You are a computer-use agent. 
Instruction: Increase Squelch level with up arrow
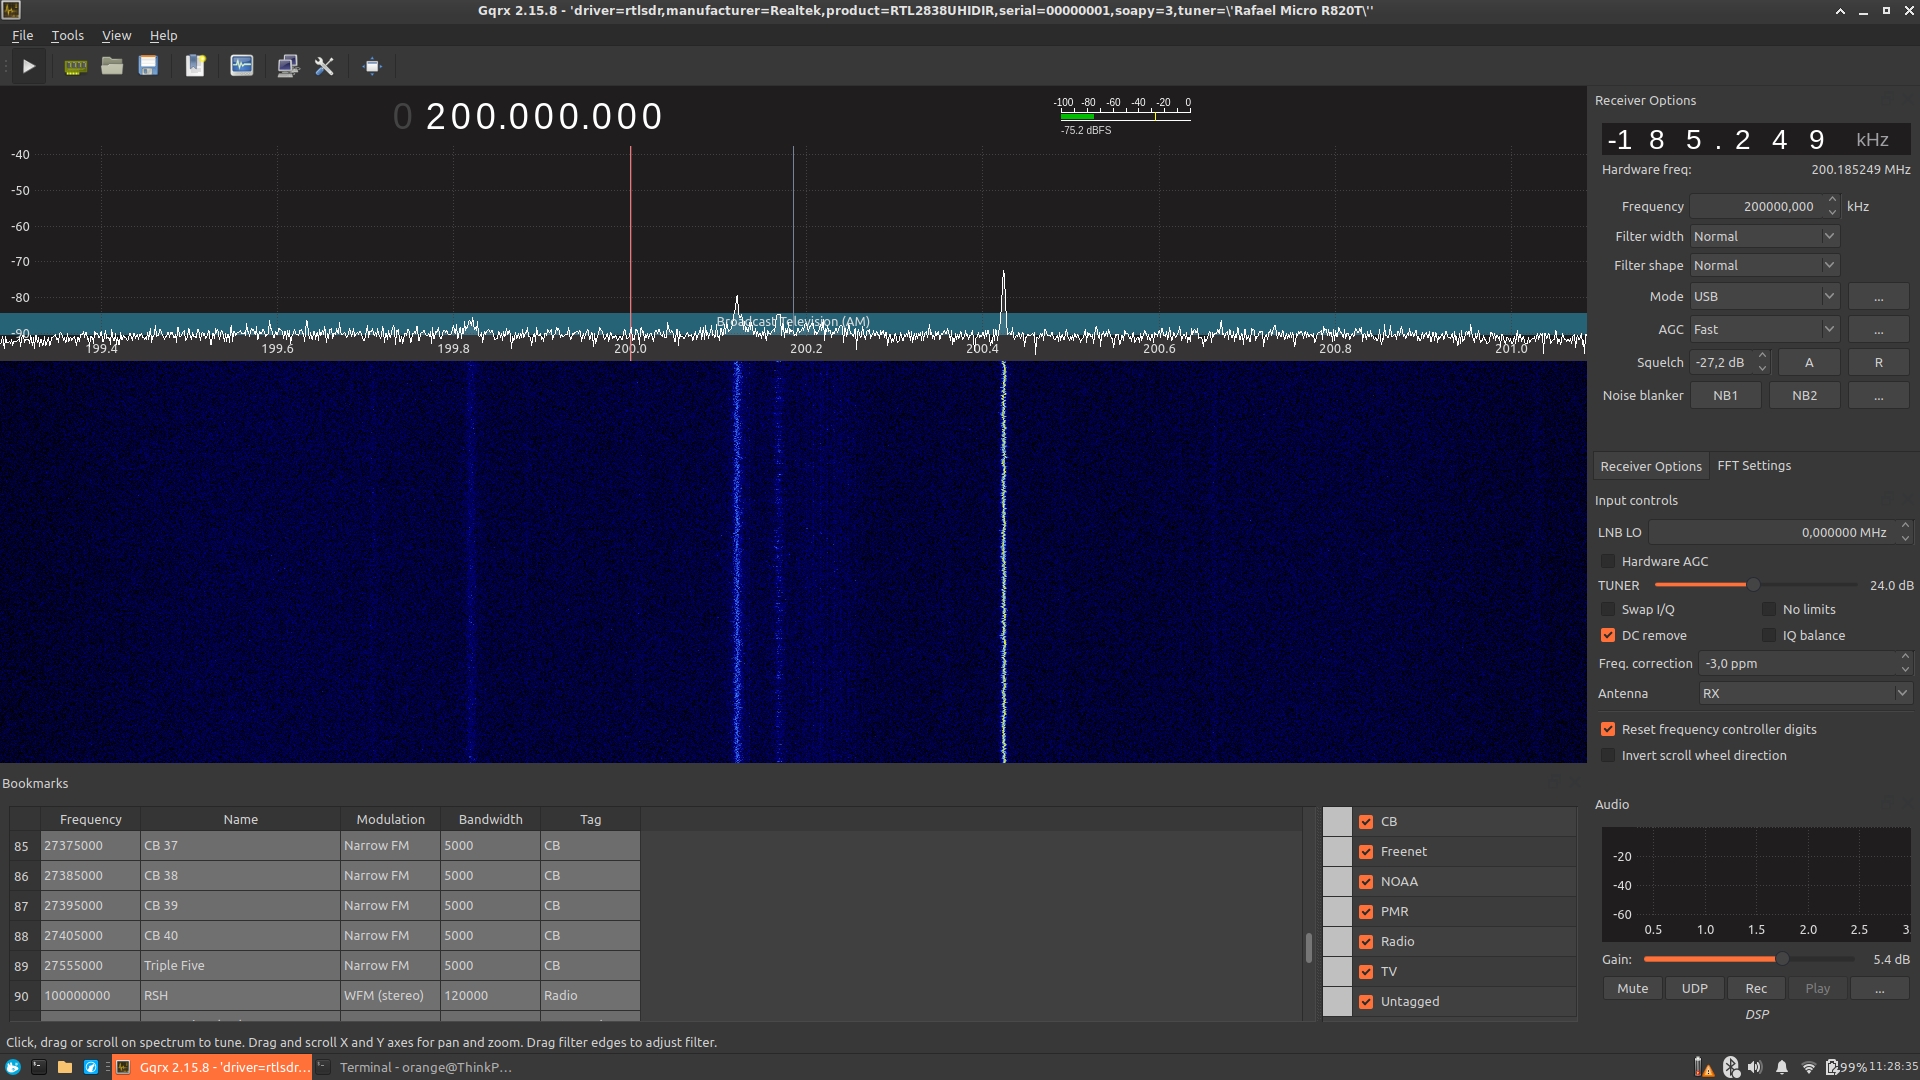tap(1762, 356)
